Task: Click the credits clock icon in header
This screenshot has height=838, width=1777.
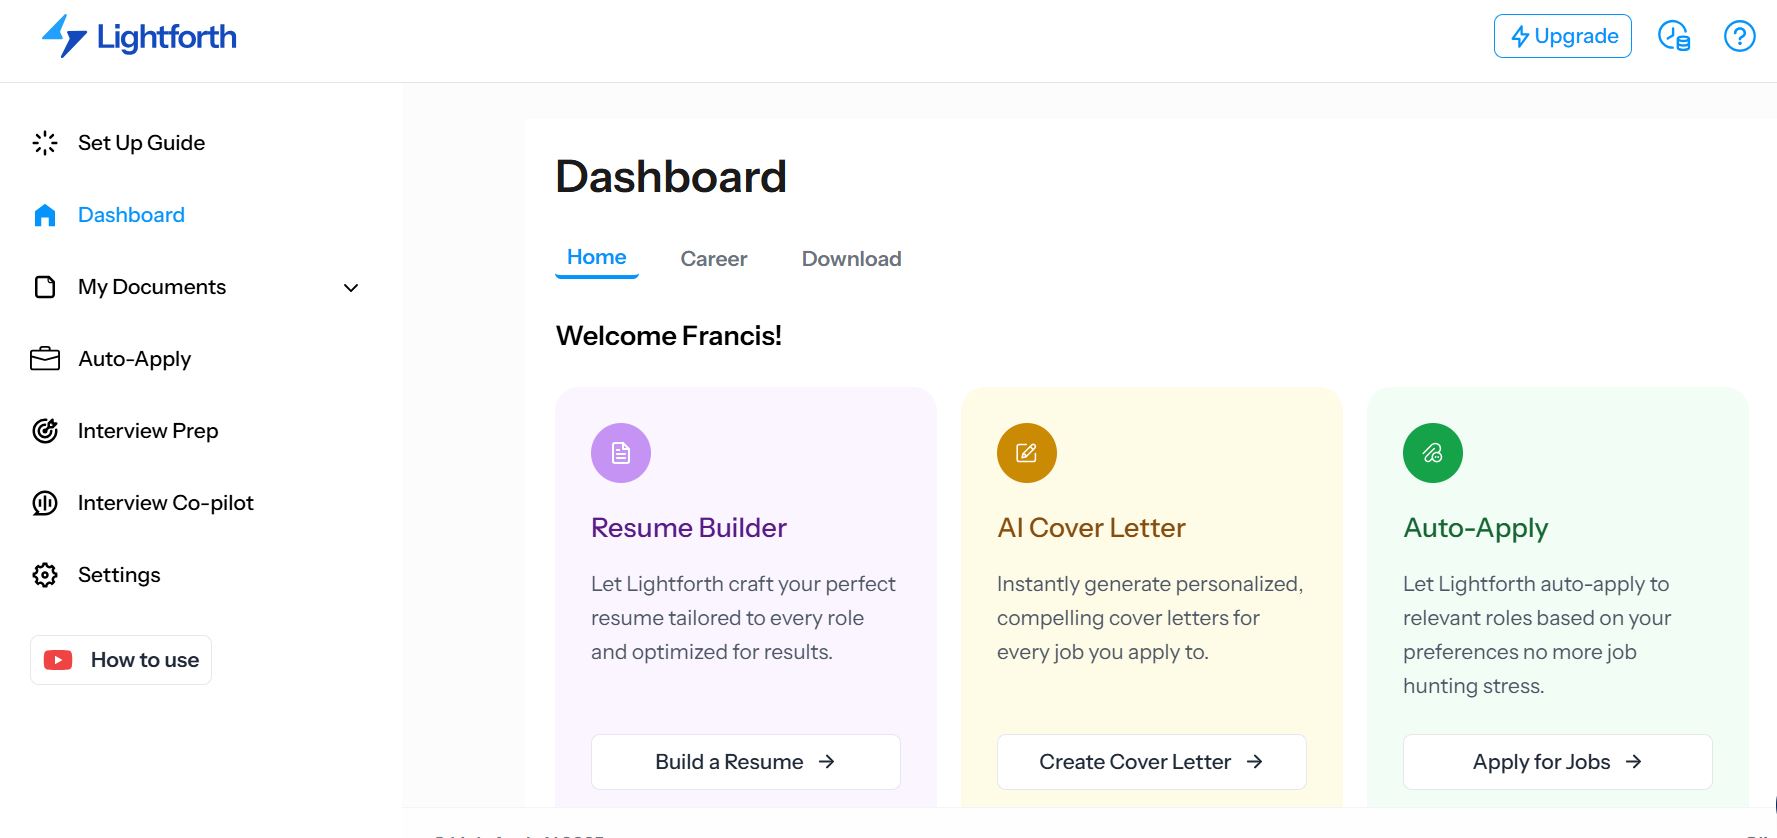Action: click(x=1673, y=36)
